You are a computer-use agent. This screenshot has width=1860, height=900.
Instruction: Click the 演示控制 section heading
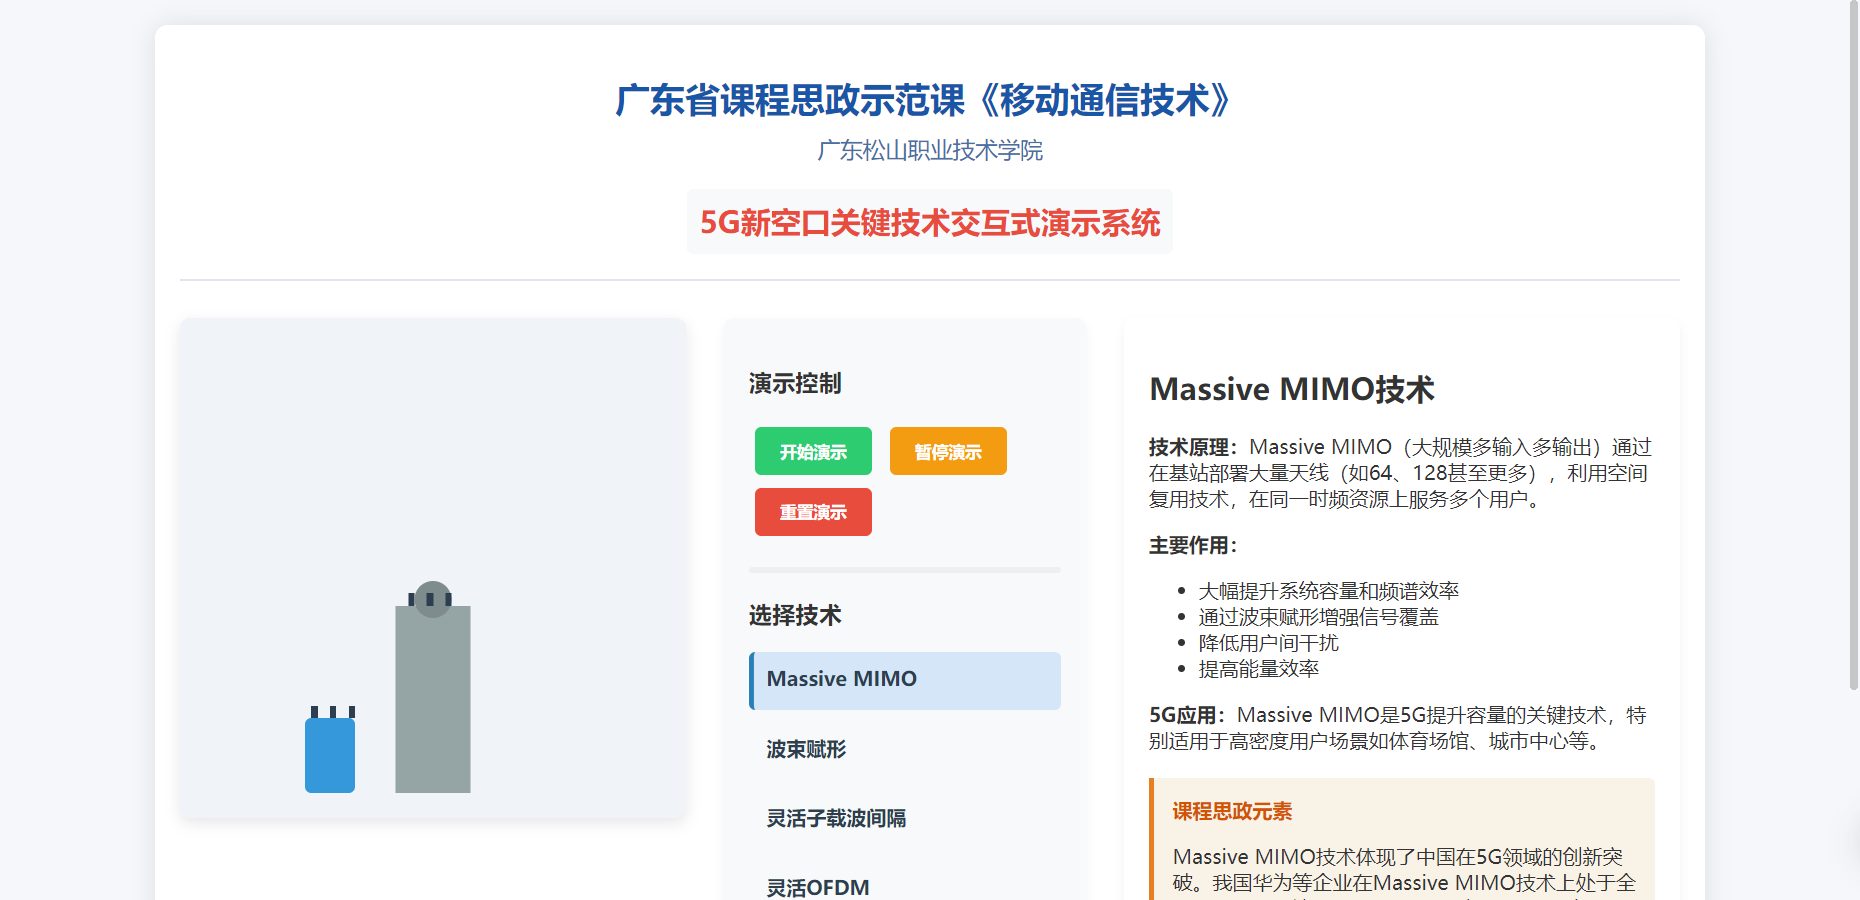tap(795, 383)
